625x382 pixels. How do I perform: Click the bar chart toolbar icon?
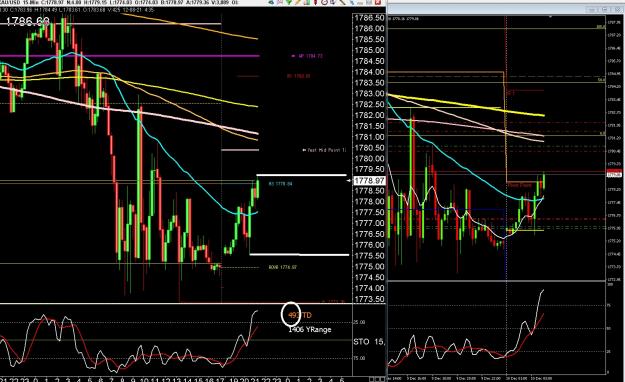pos(307,2)
